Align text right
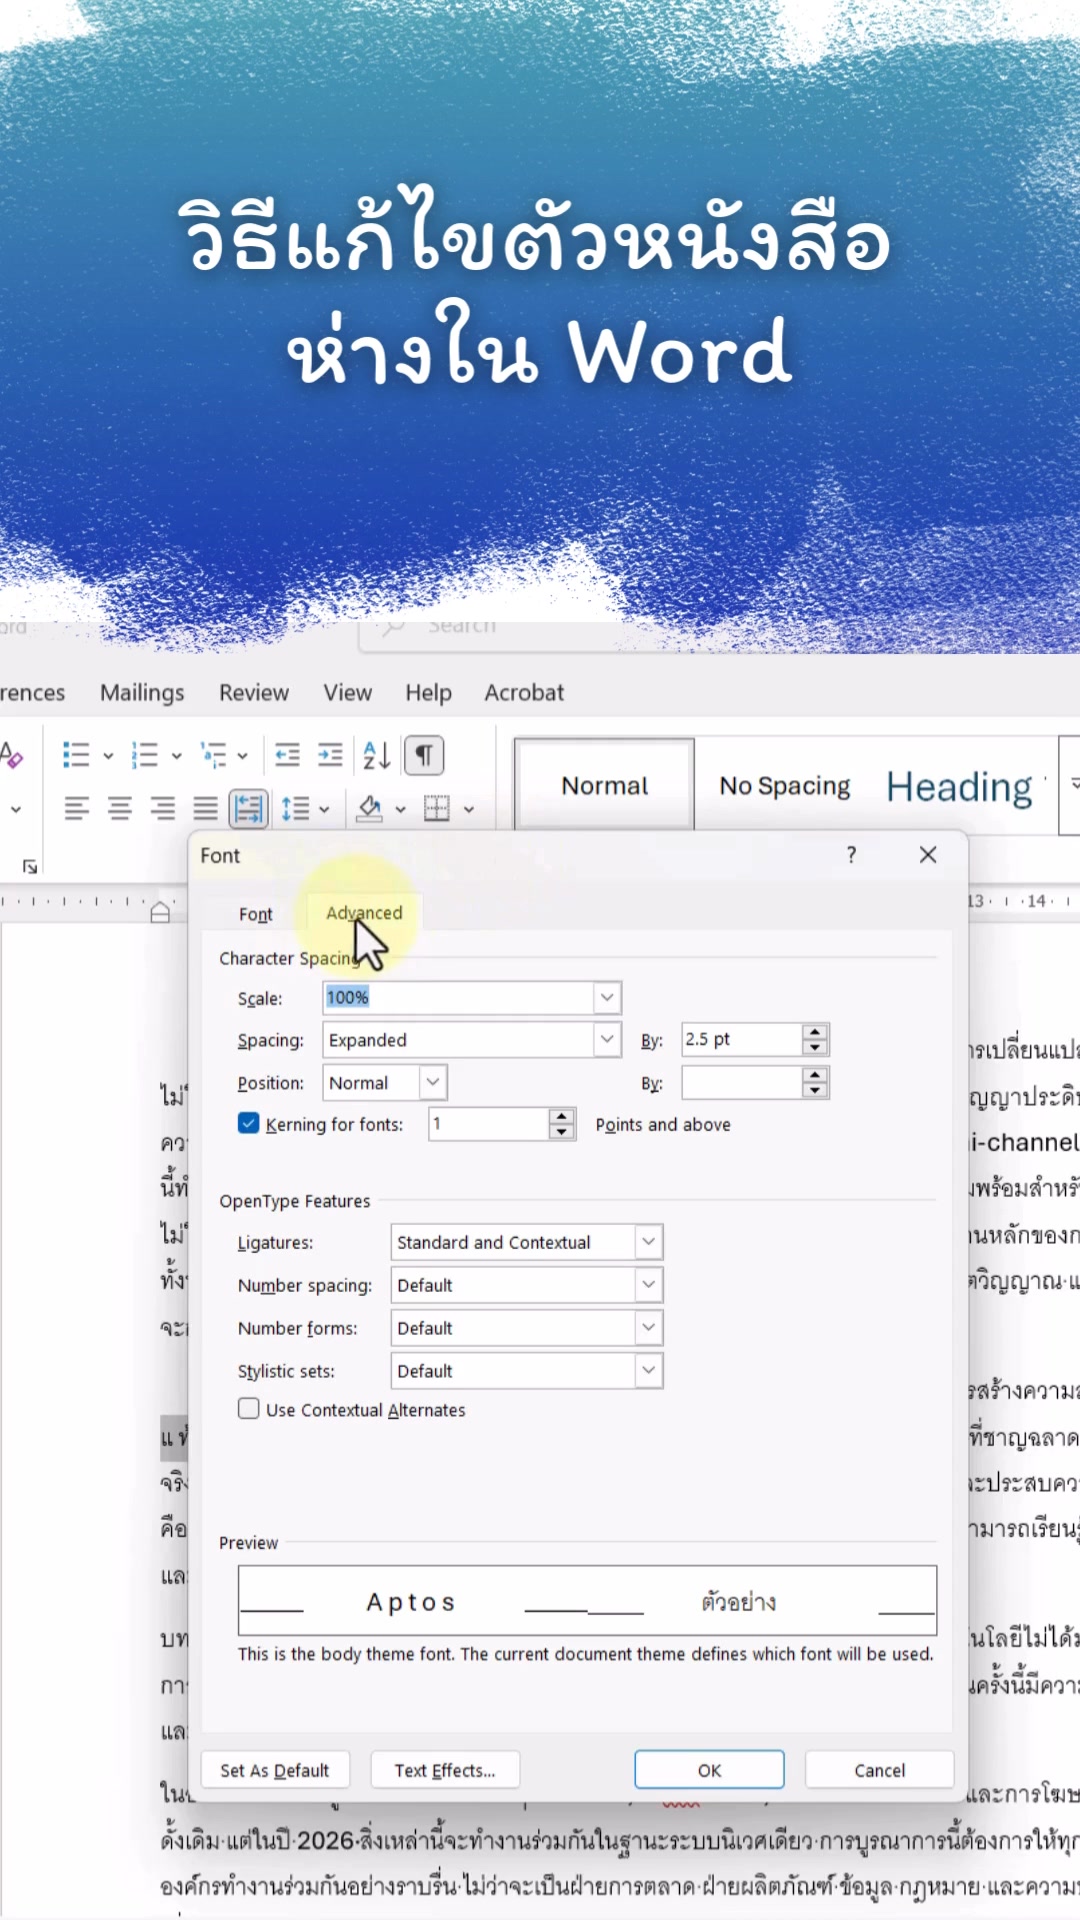Viewport: 1080px width, 1920px height. (163, 808)
